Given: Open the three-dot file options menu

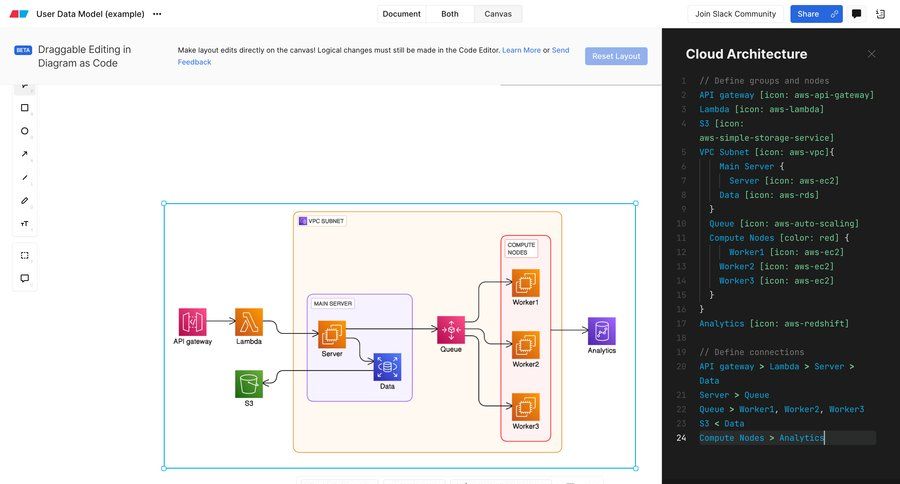Looking at the screenshot, I should pyautogui.click(x=157, y=14).
